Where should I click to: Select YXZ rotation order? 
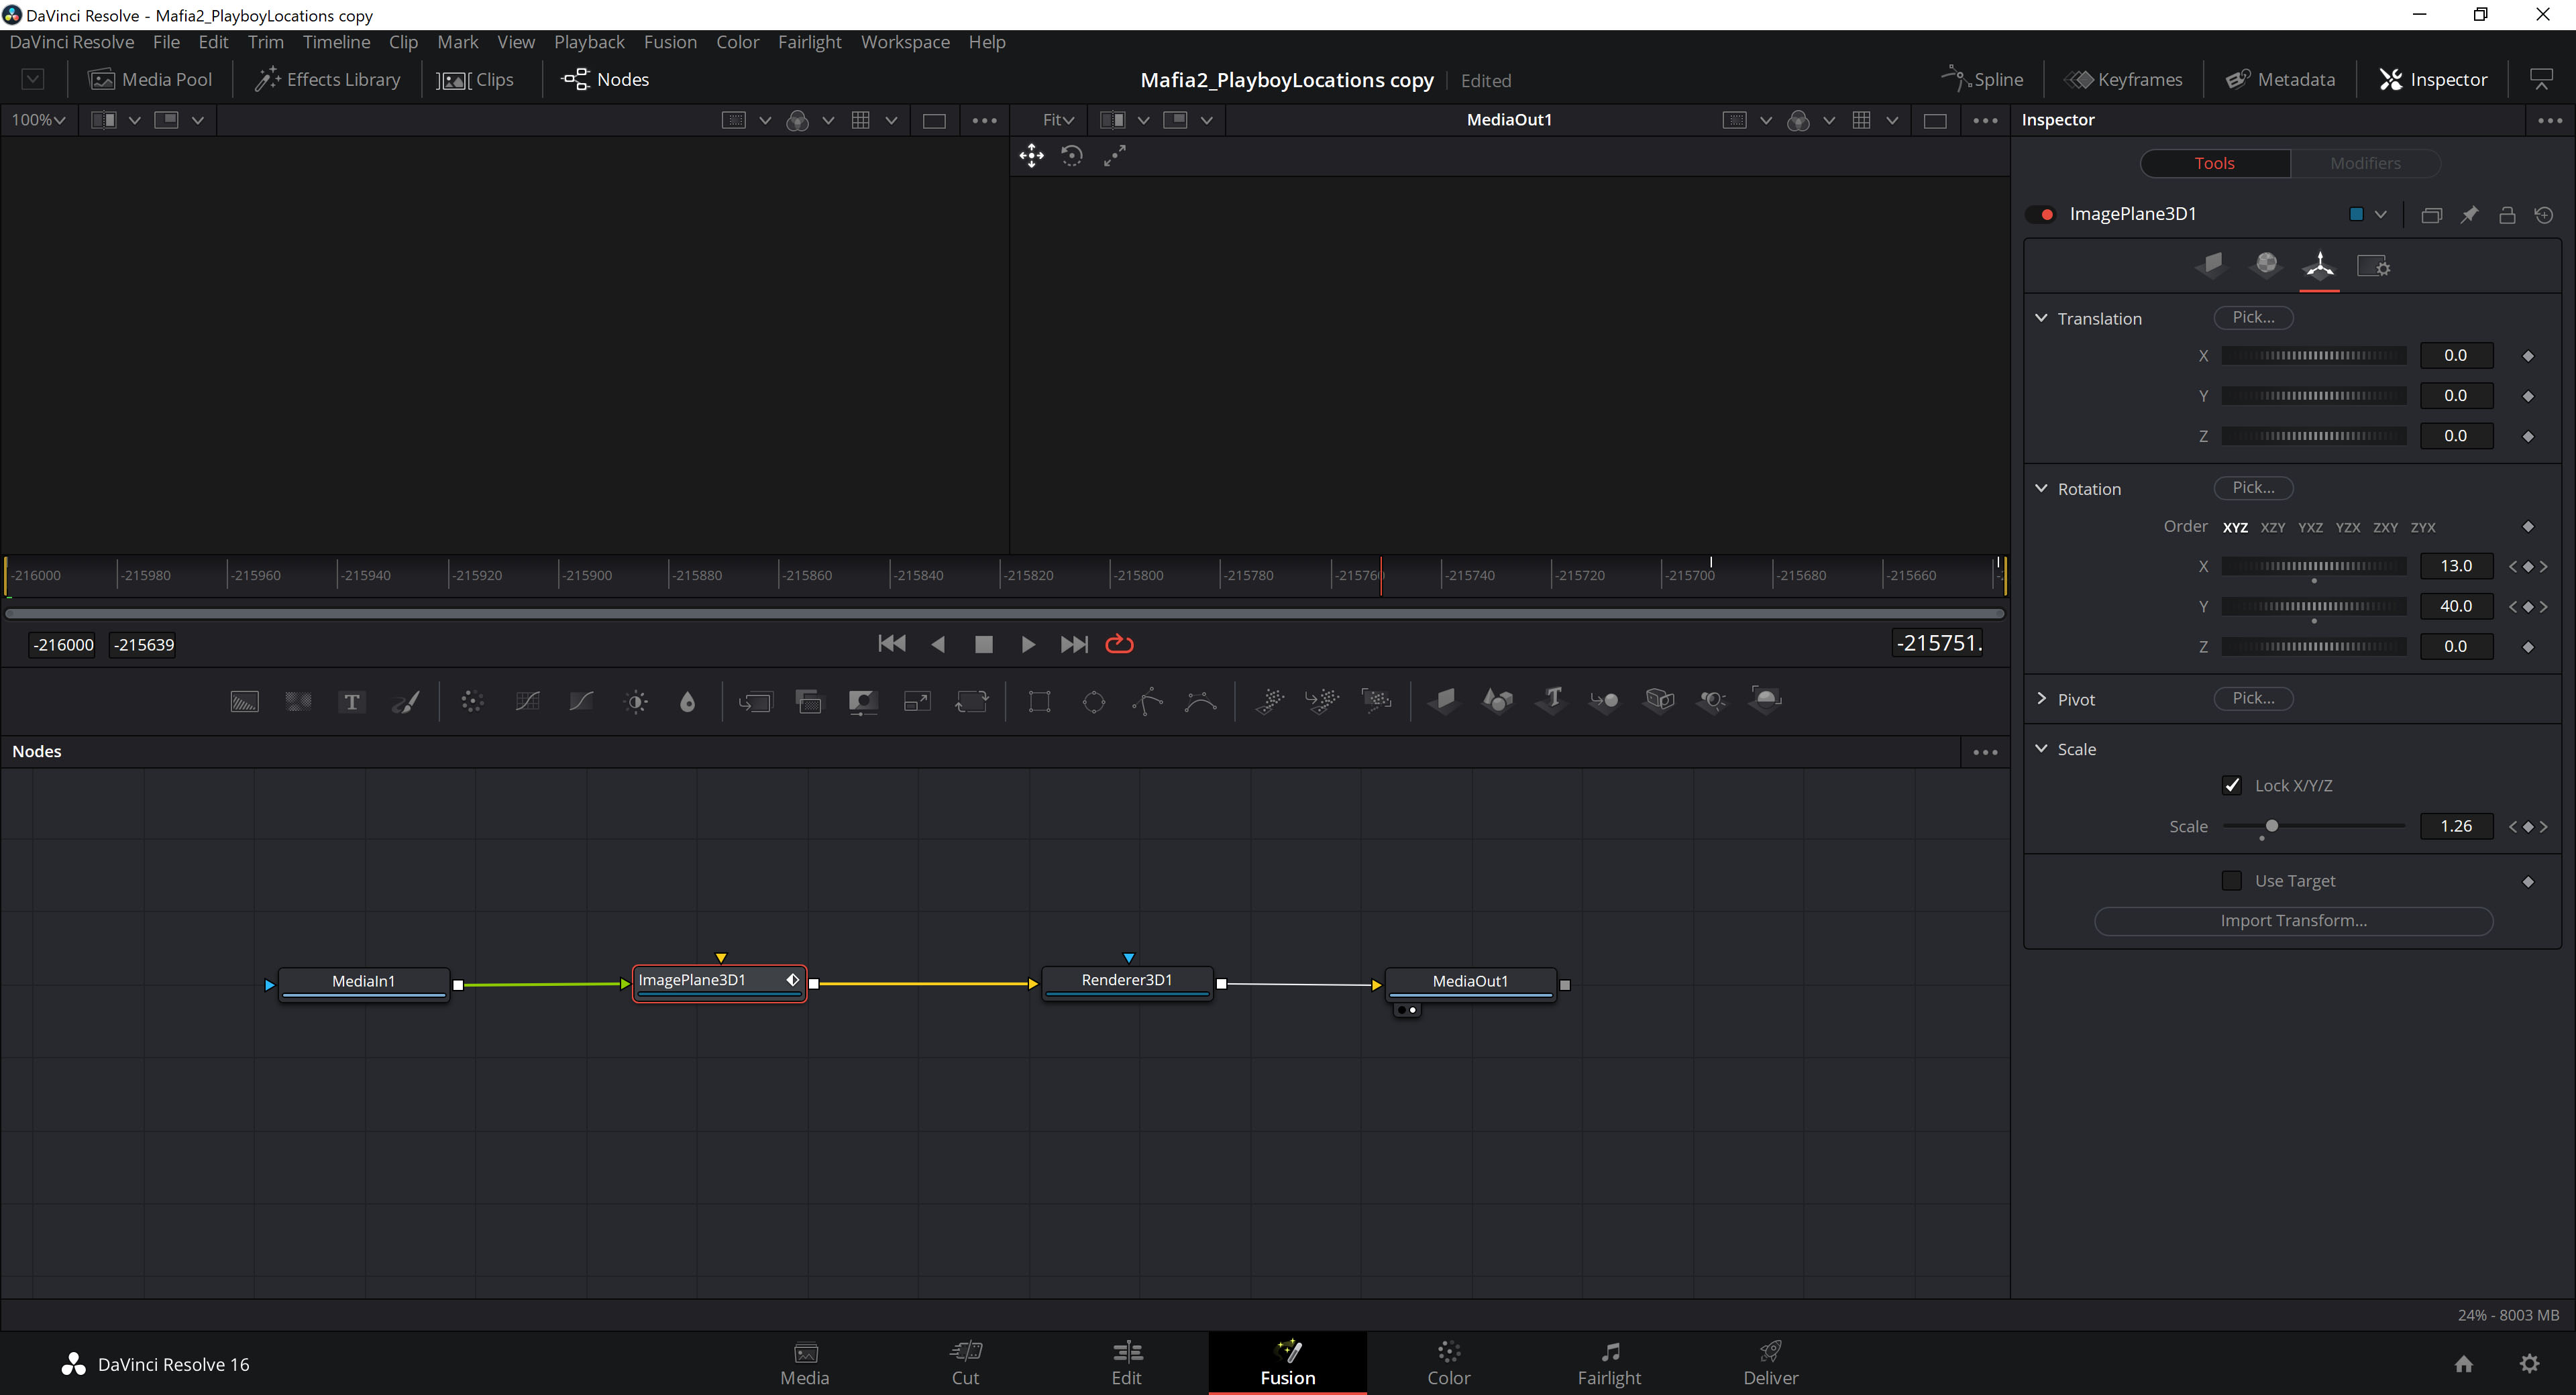(2310, 528)
